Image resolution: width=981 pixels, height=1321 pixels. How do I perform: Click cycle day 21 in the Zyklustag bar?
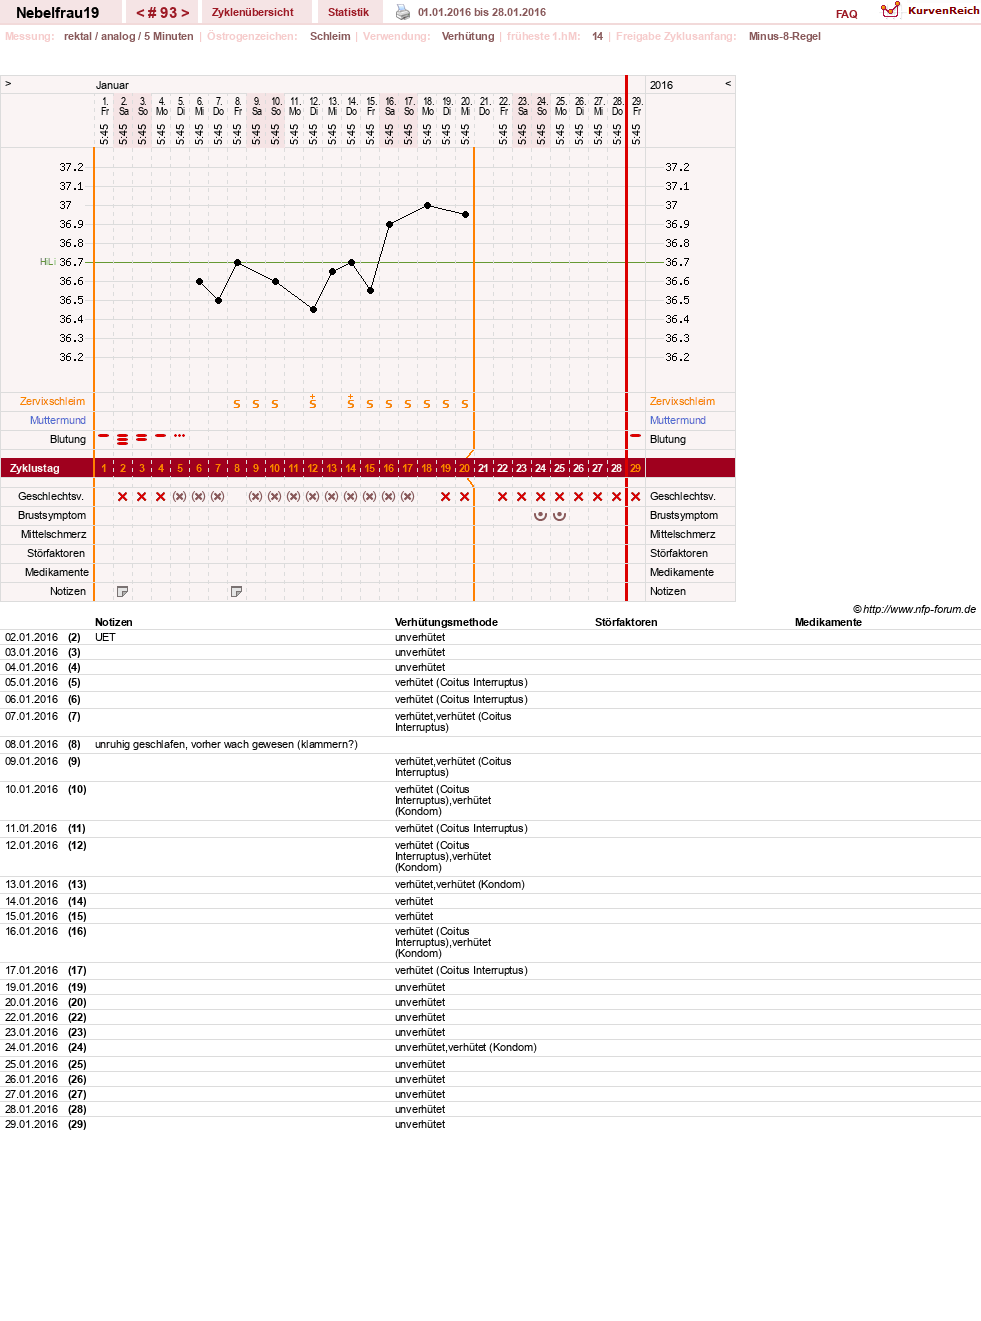484,468
